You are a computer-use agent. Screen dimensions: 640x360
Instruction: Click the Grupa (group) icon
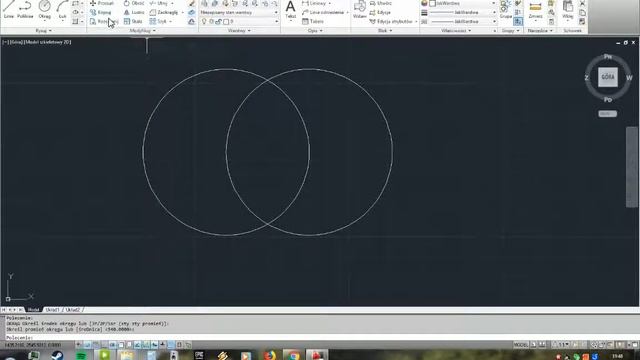point(506,10)
